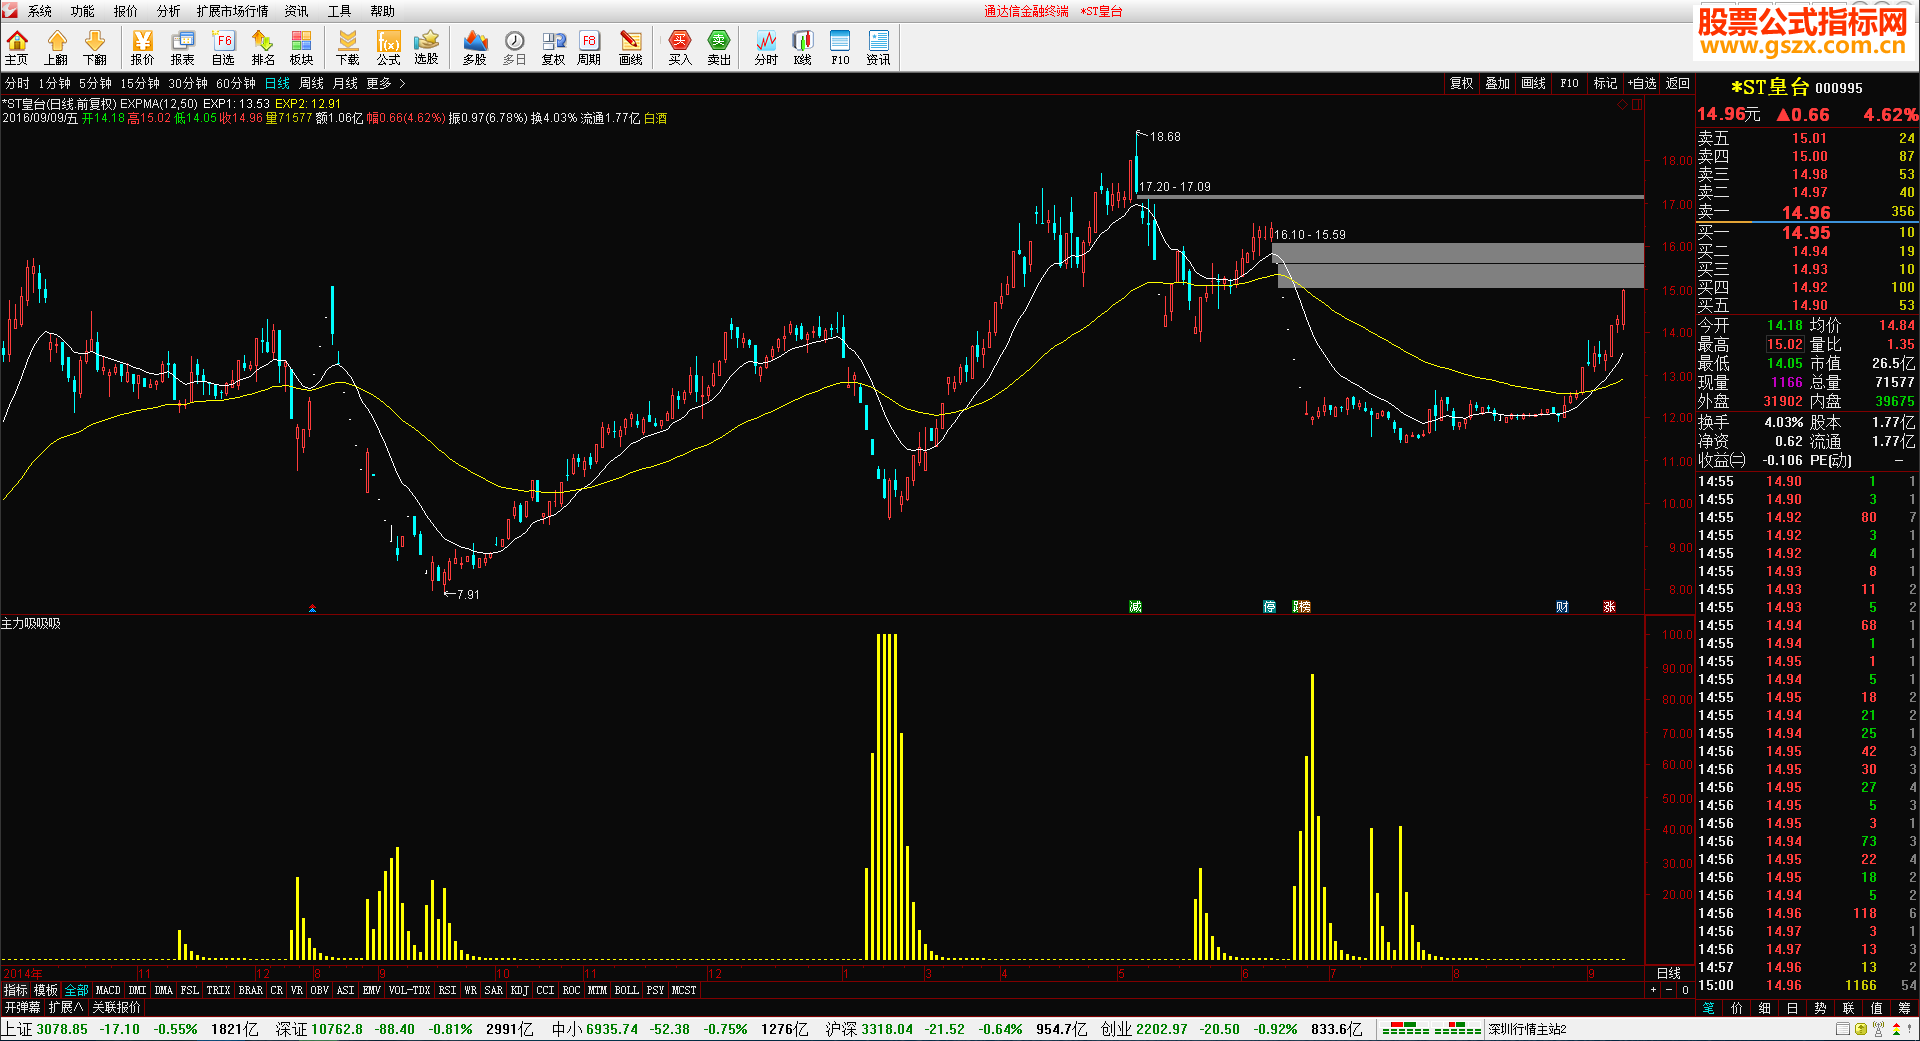This screenshot has width=1920, height=1041.
Task: Expand the 更多 periods dropdown
Action: (385, 84)
